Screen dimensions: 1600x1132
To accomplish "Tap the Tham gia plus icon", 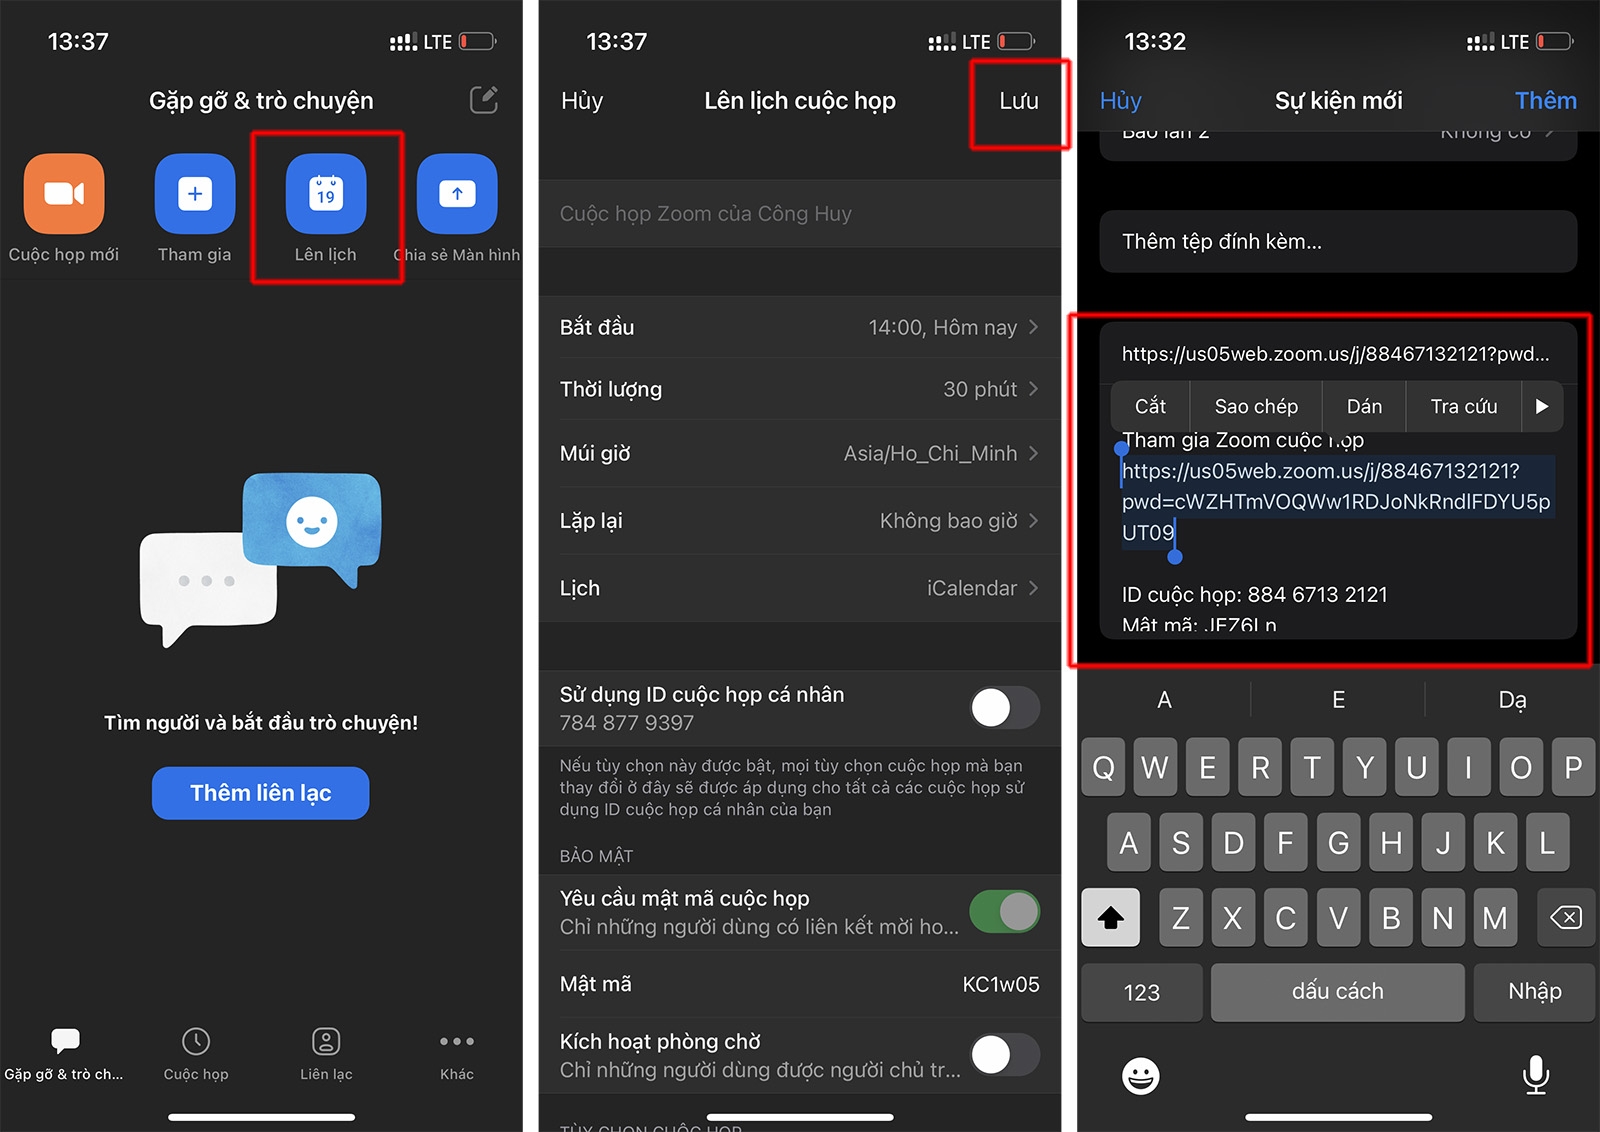I will coord(195,194).
